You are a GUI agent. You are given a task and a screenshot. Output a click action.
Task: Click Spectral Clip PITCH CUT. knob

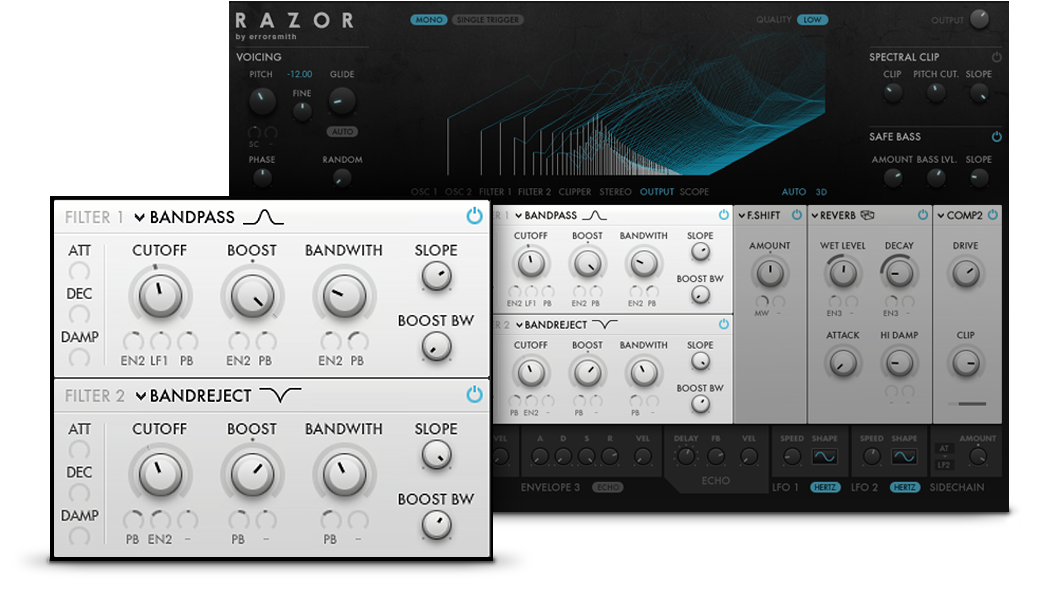pos(935,93)
